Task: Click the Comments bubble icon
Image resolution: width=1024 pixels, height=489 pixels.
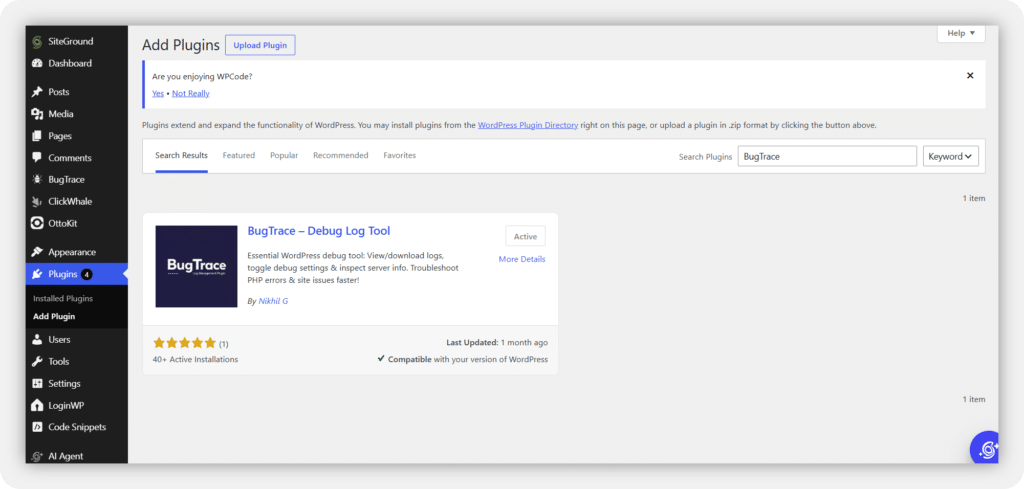Action: click(37, 158)
